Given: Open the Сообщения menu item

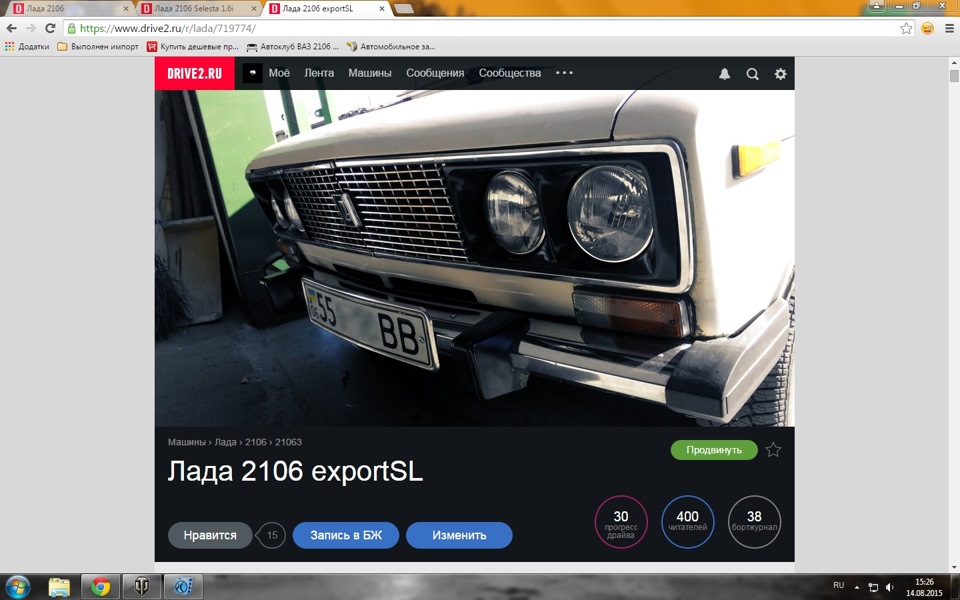Looking at the screenshot, I should click(x=435, y=73).
